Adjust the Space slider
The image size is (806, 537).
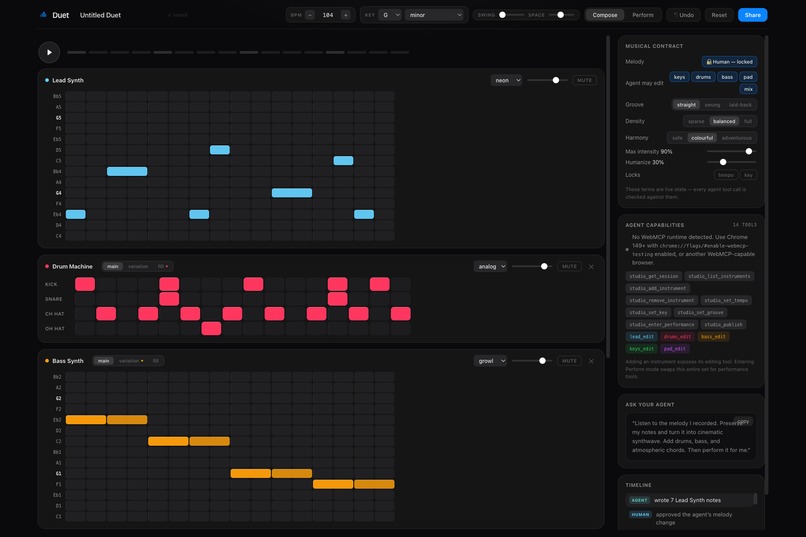pos(561,15)
